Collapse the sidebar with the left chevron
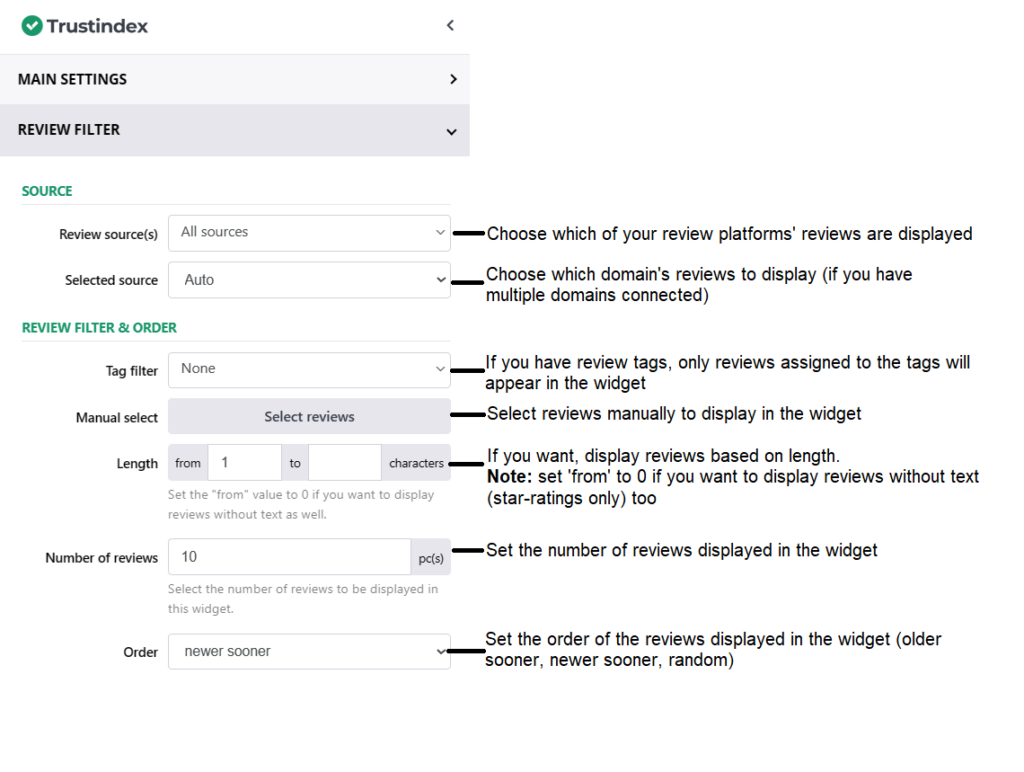Viewport: 1024px width, 772px height. click(450, 26)
